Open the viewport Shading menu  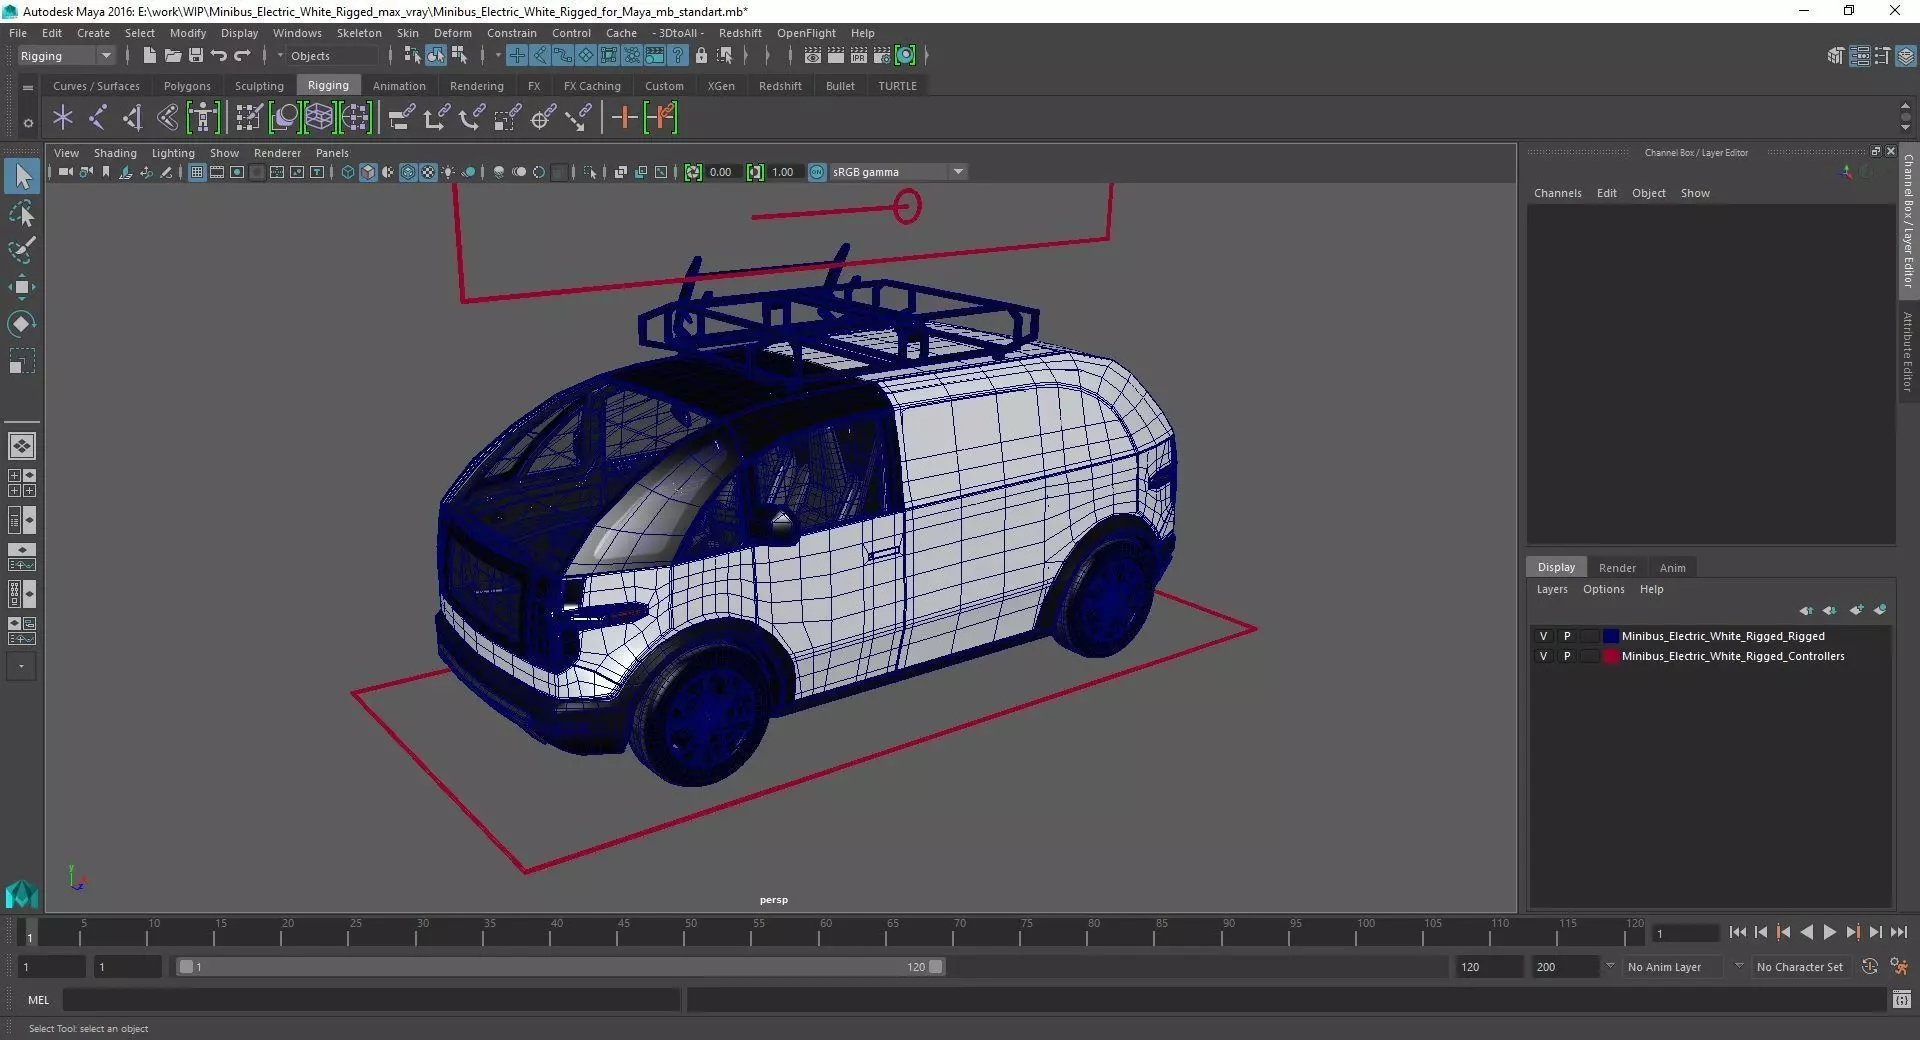tap(115, 153)
